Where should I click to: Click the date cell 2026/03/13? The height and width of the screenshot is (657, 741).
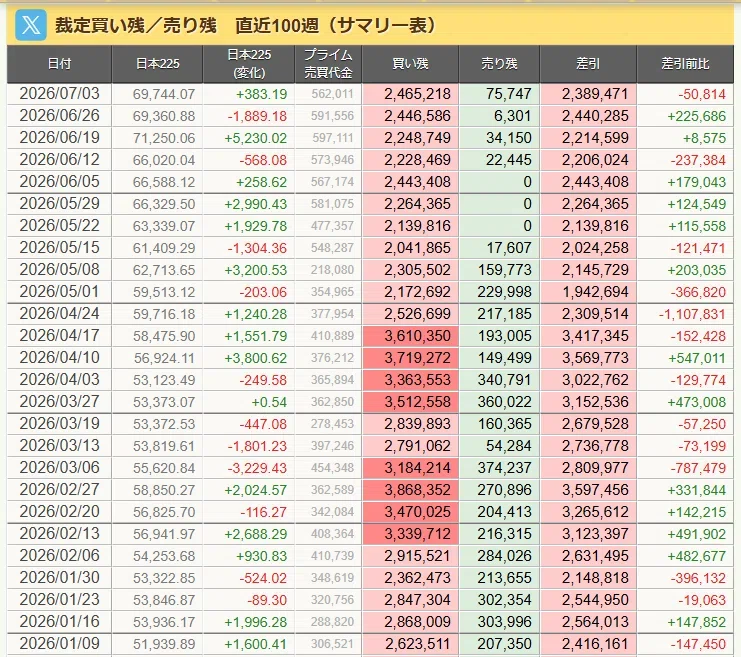(x=60, y=445)
